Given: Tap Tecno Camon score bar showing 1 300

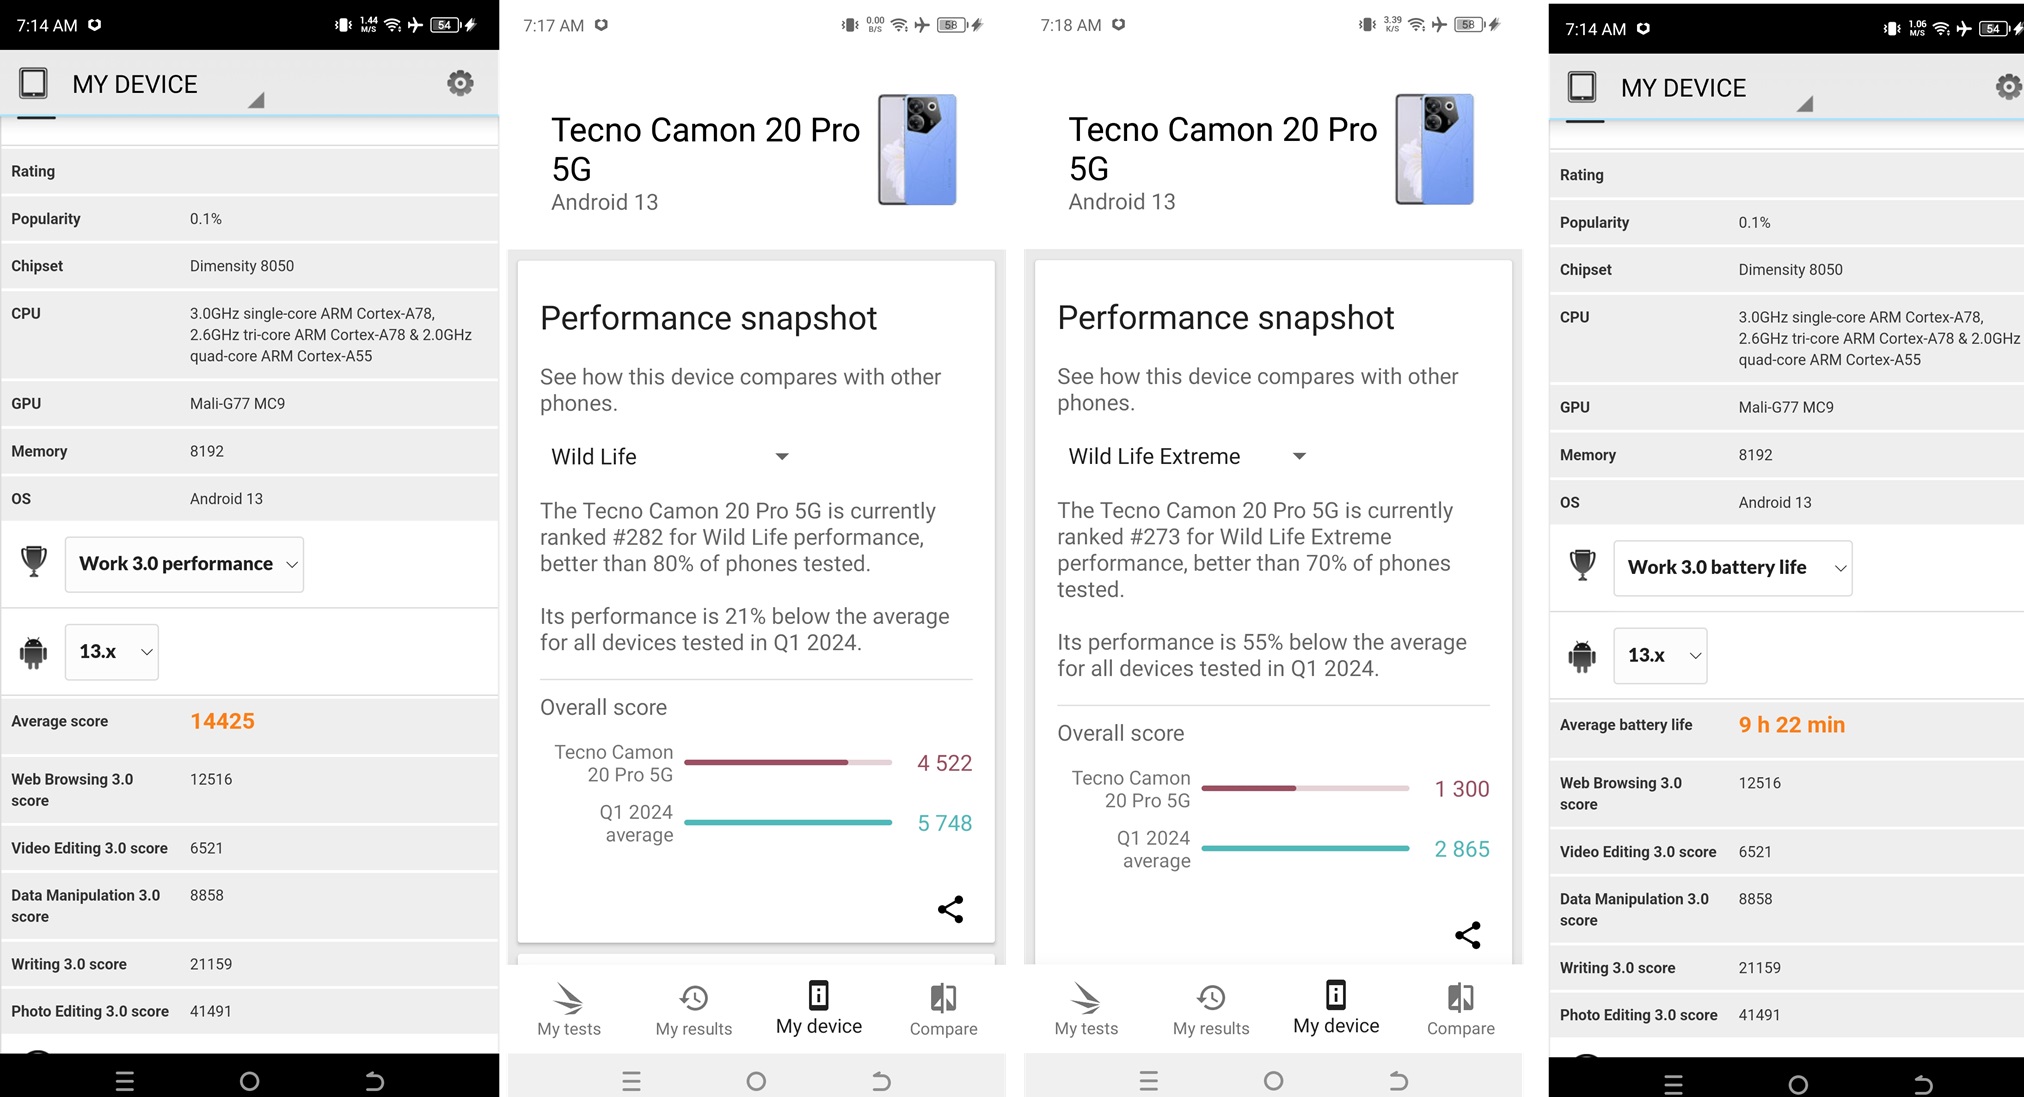Looking at the screenshot, I should (x=1305, y=788).
